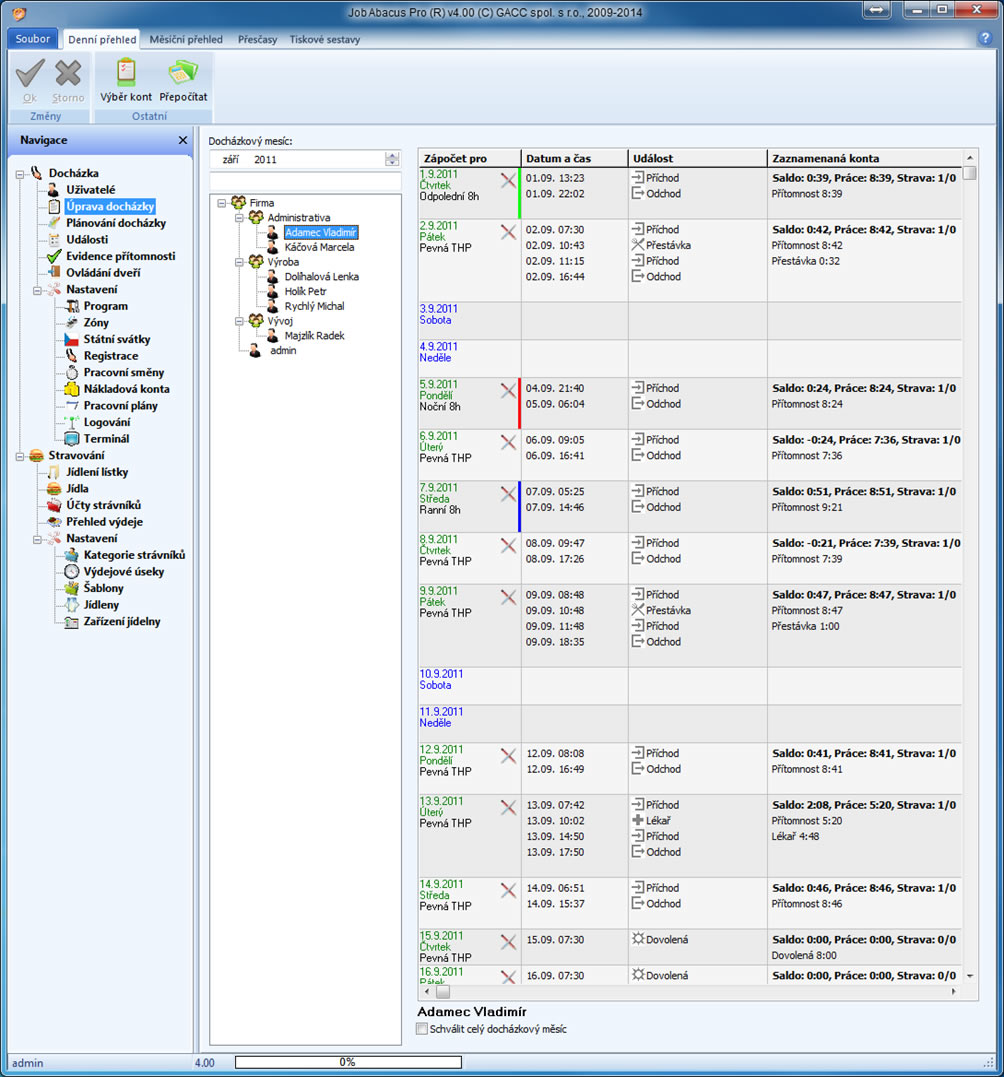
Task: Click the vertical scrollbar thumb of attendance table
Action: (970, 173)
